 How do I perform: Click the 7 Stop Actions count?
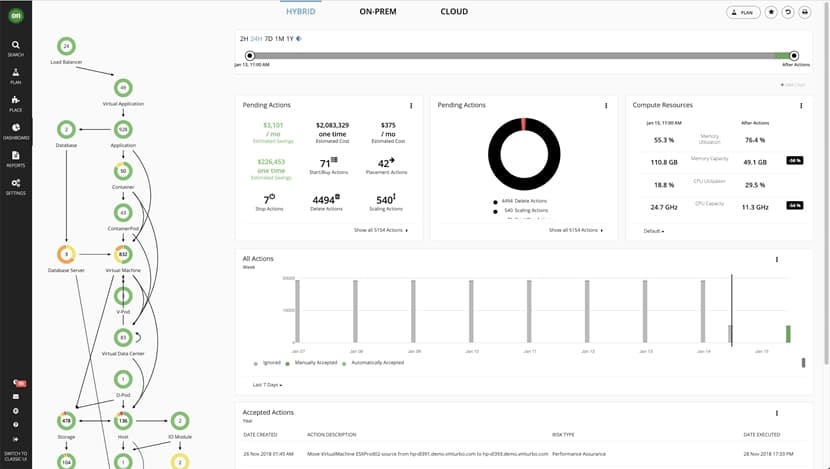[x=269, y=200]
